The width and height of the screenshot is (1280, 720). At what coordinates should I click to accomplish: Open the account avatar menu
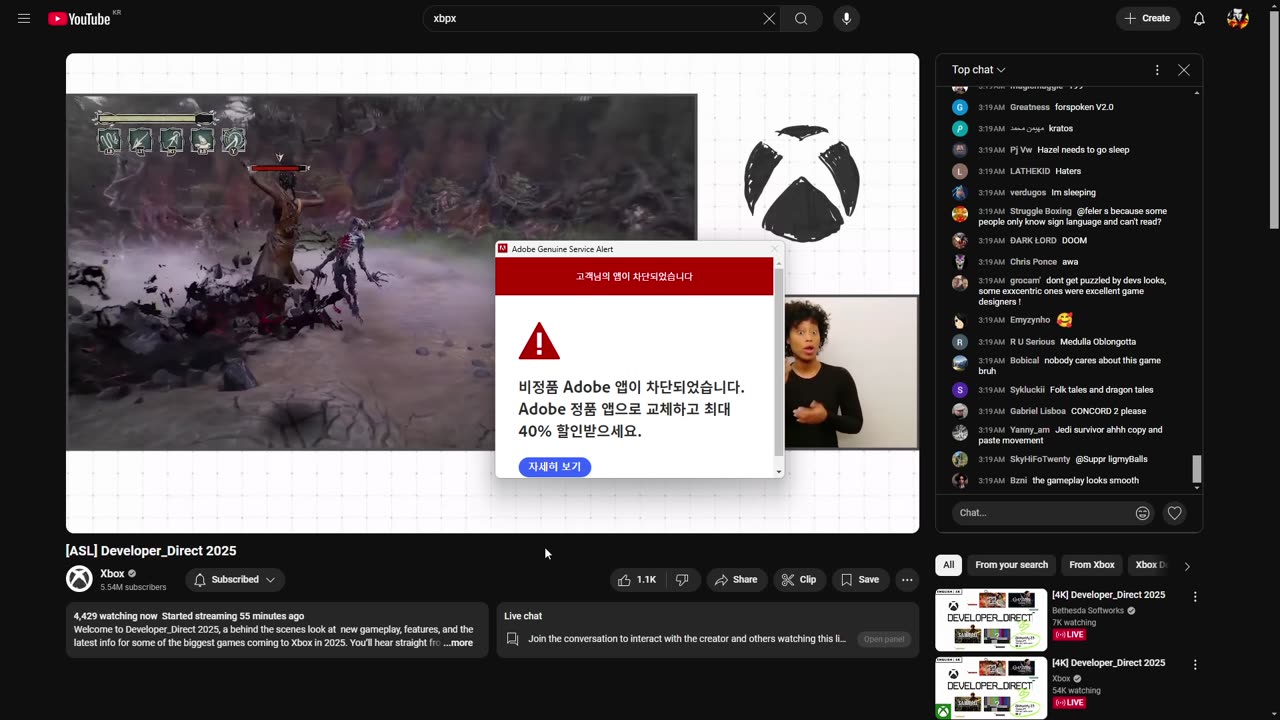pyautogui.click(x=1238, y=19)
